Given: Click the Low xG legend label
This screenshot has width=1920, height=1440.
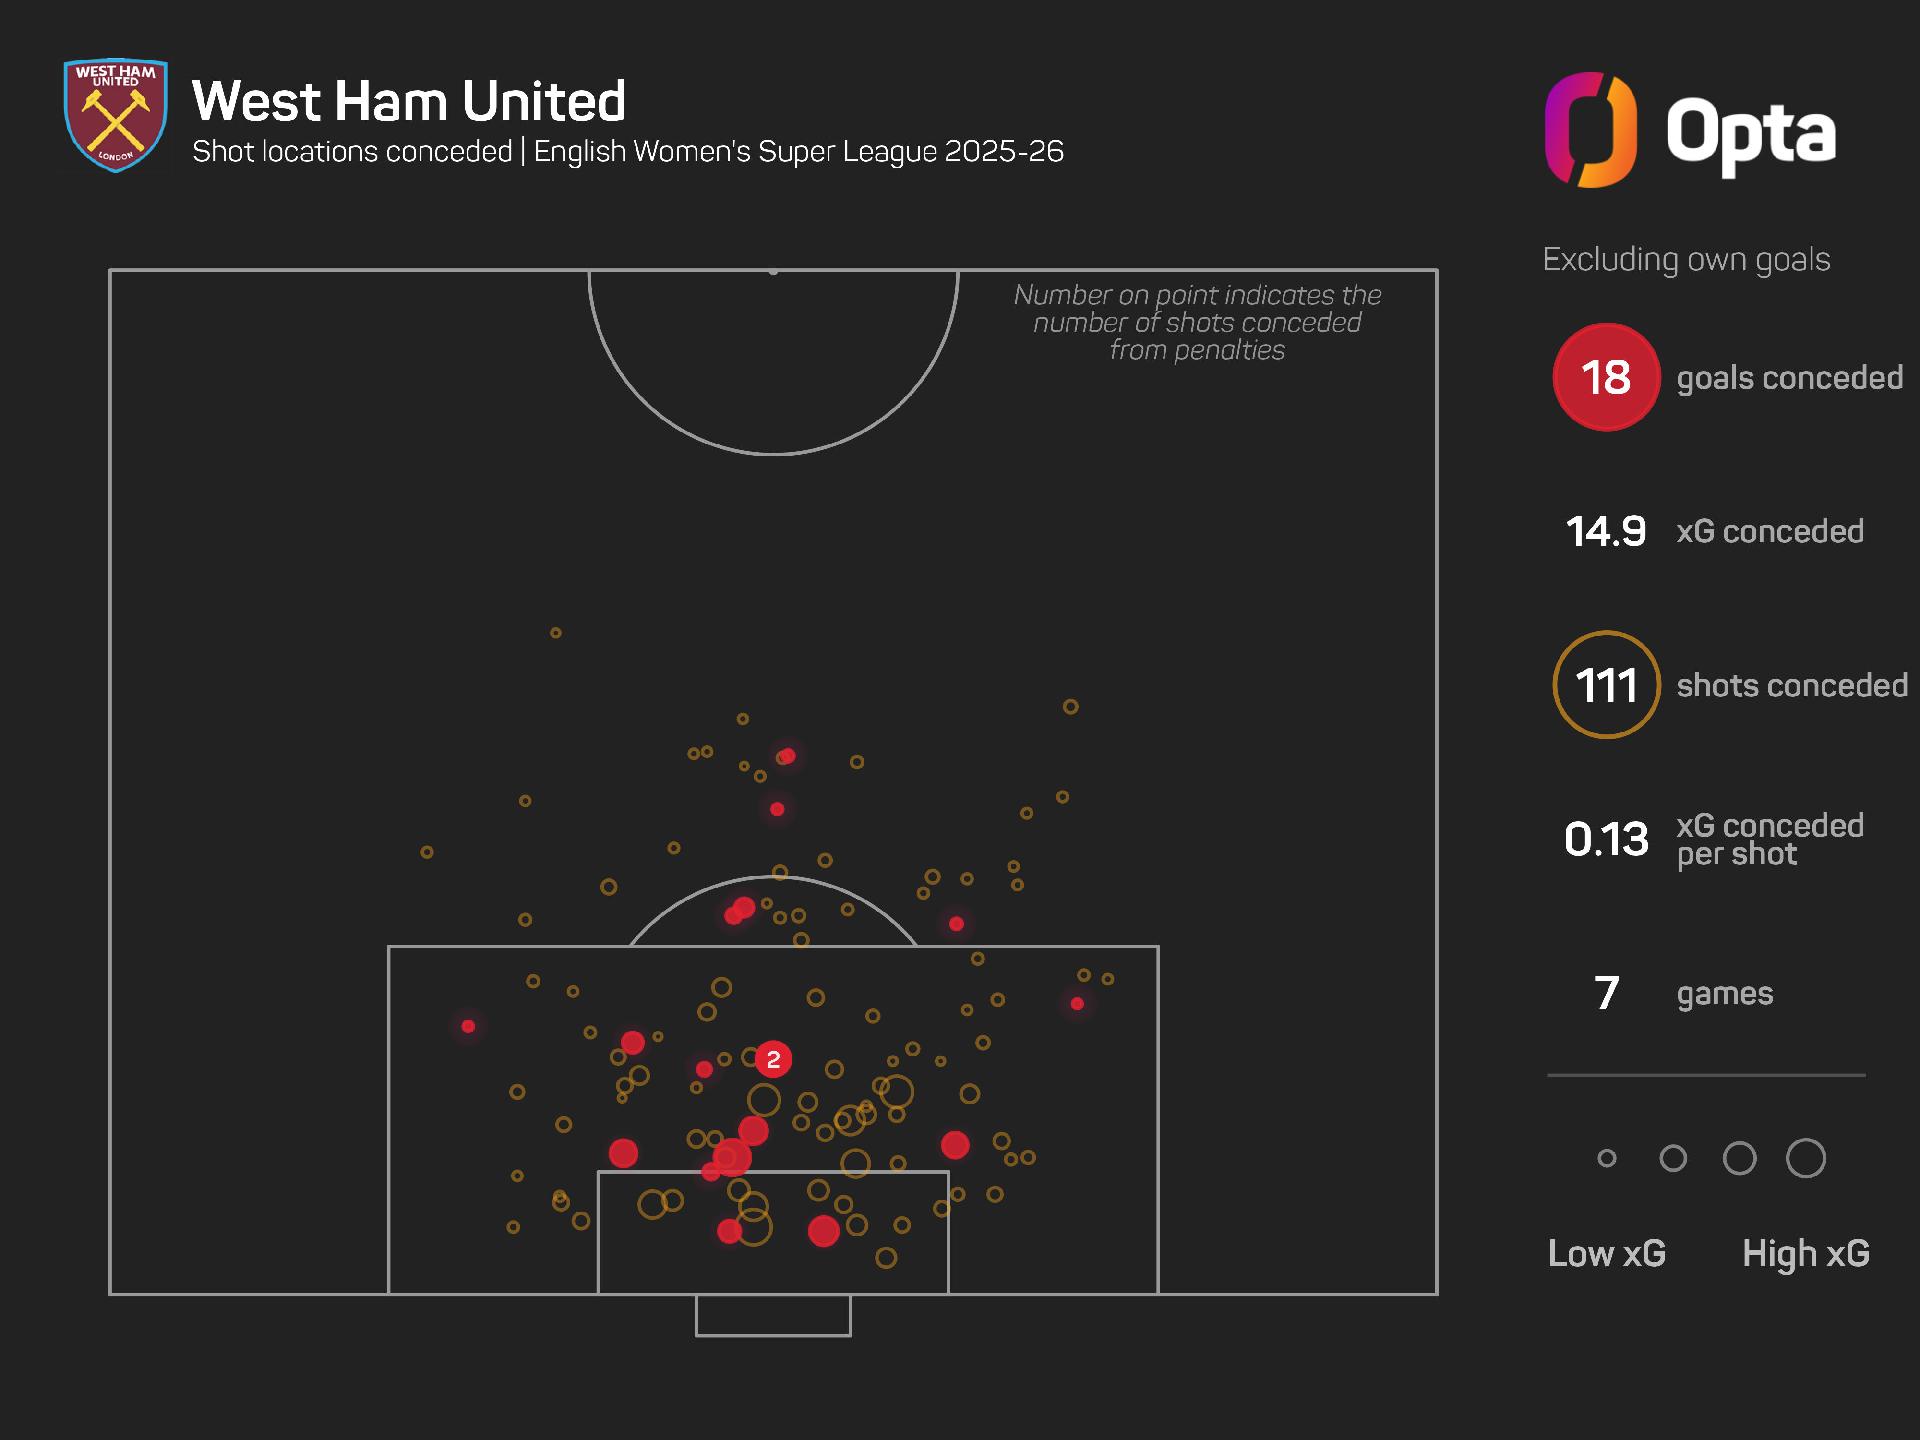Looking at the screenshot, I should pyautogui.click(x=1607, y=1253).
